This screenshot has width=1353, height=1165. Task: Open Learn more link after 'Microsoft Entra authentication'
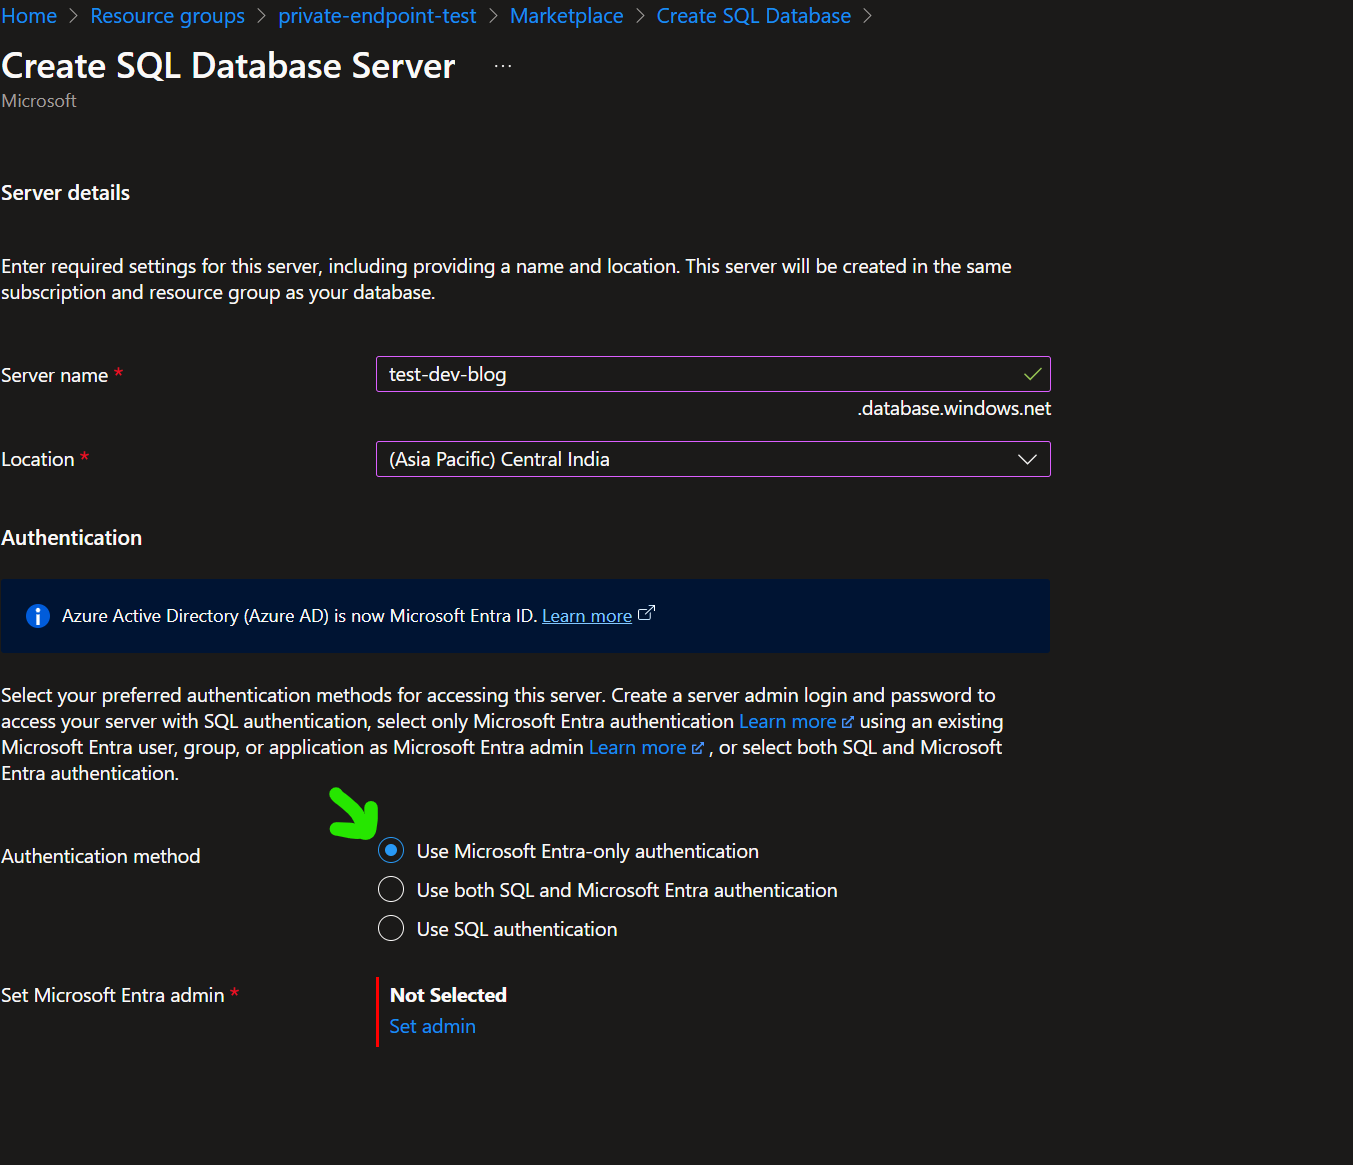(x=788, y=721)
